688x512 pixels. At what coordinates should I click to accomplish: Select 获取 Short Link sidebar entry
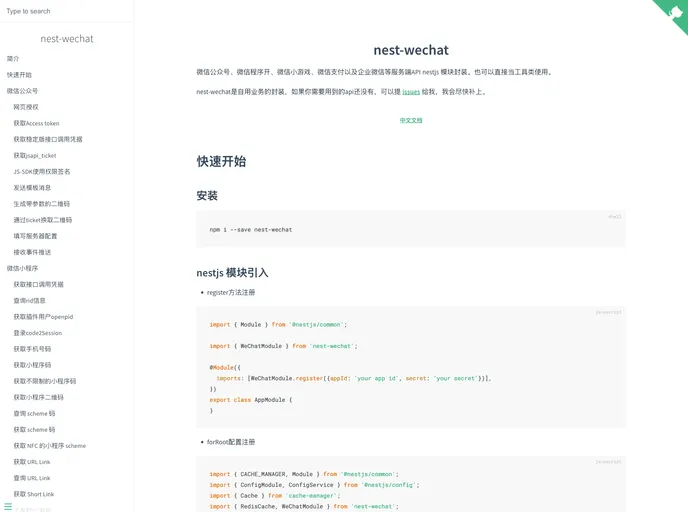(x=34, y=494)
